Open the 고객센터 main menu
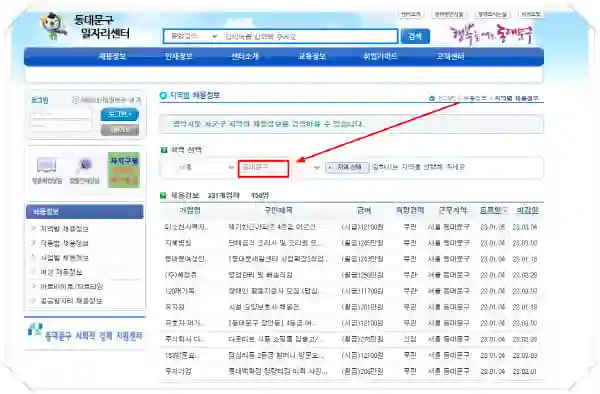 (450, 56)
